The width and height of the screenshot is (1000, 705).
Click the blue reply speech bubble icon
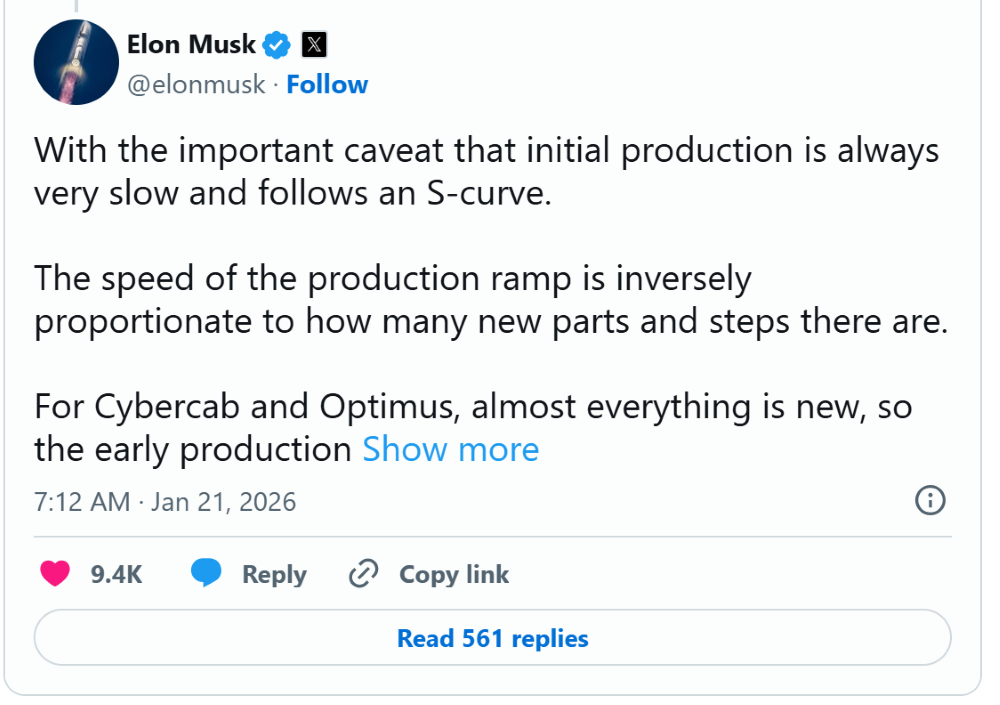click(207, 574)
